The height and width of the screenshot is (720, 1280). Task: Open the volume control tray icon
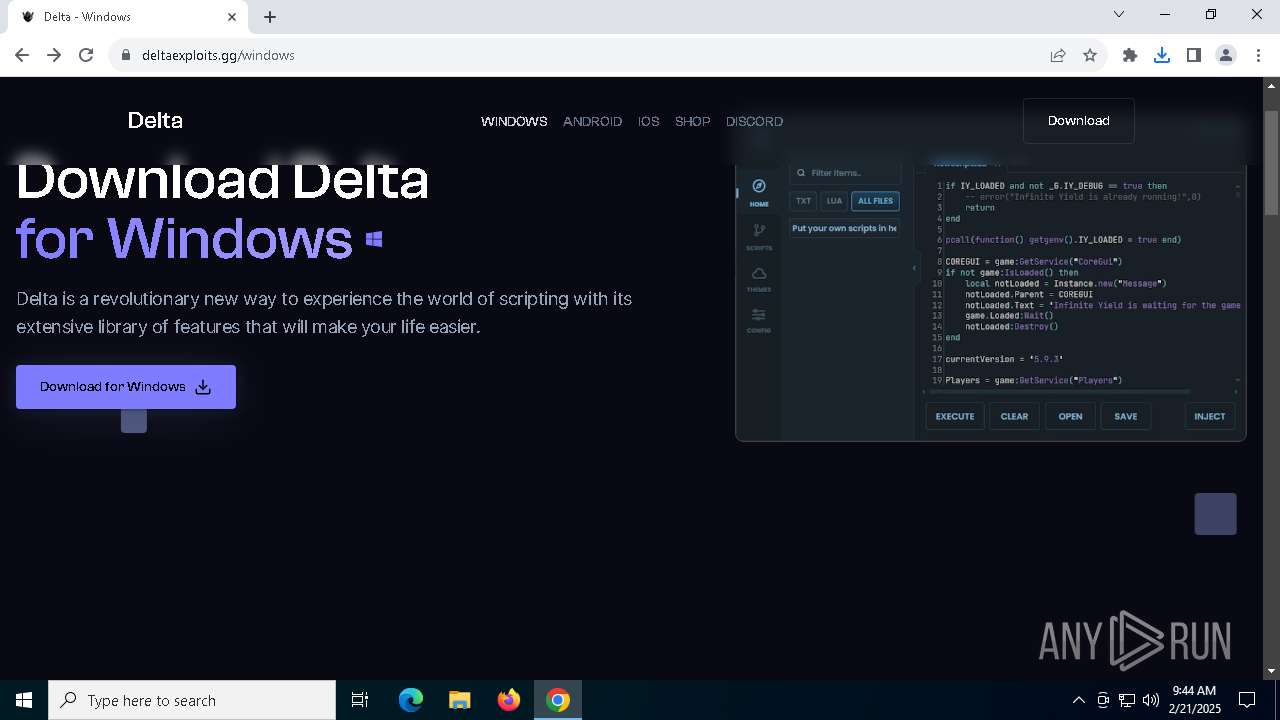(1151, 700)
